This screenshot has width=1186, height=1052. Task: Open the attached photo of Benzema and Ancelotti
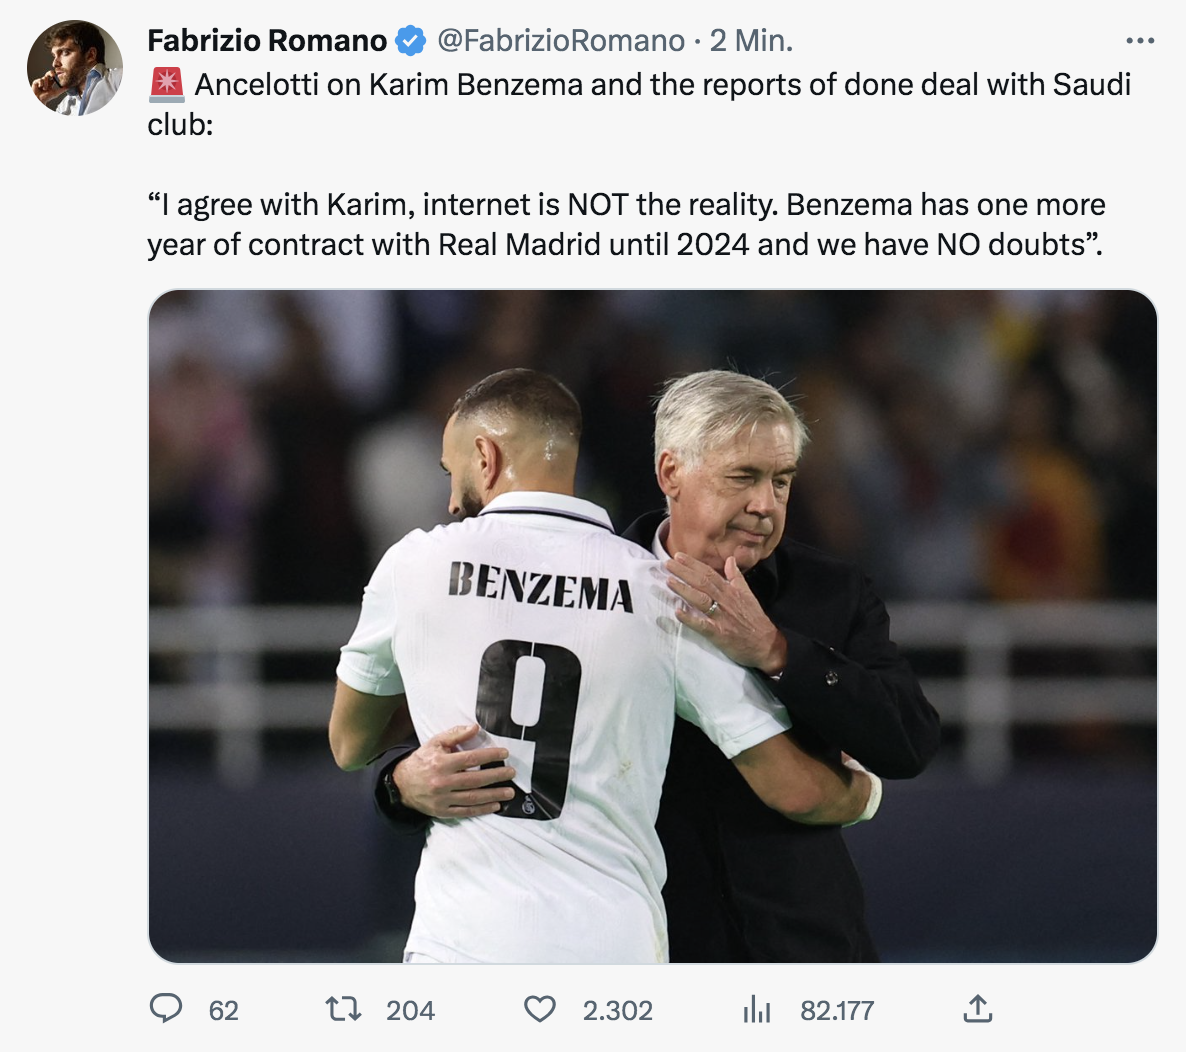[652, 626]
